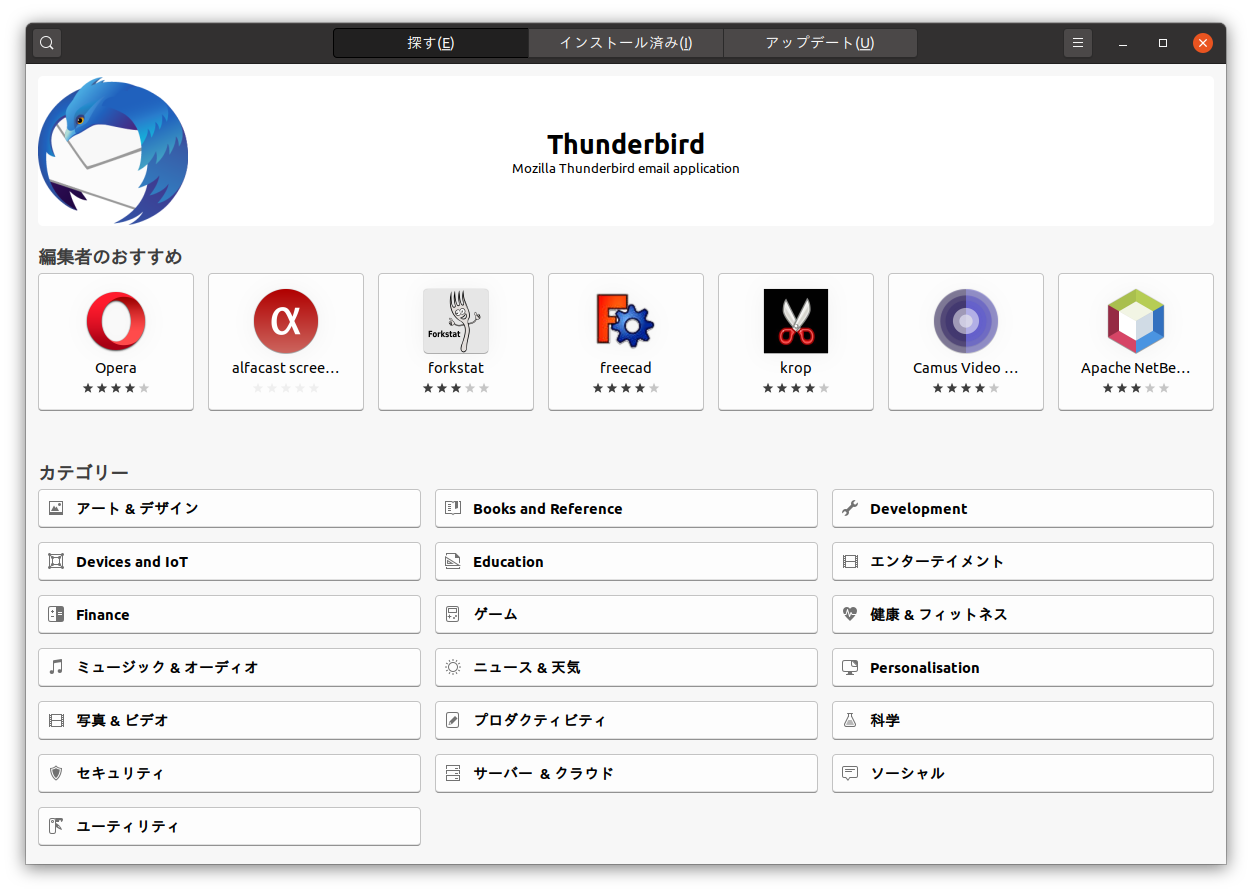Click music note icon beside ミュージック & オーディオ
Screen dimensions: 1252x893
coord(56,667)
